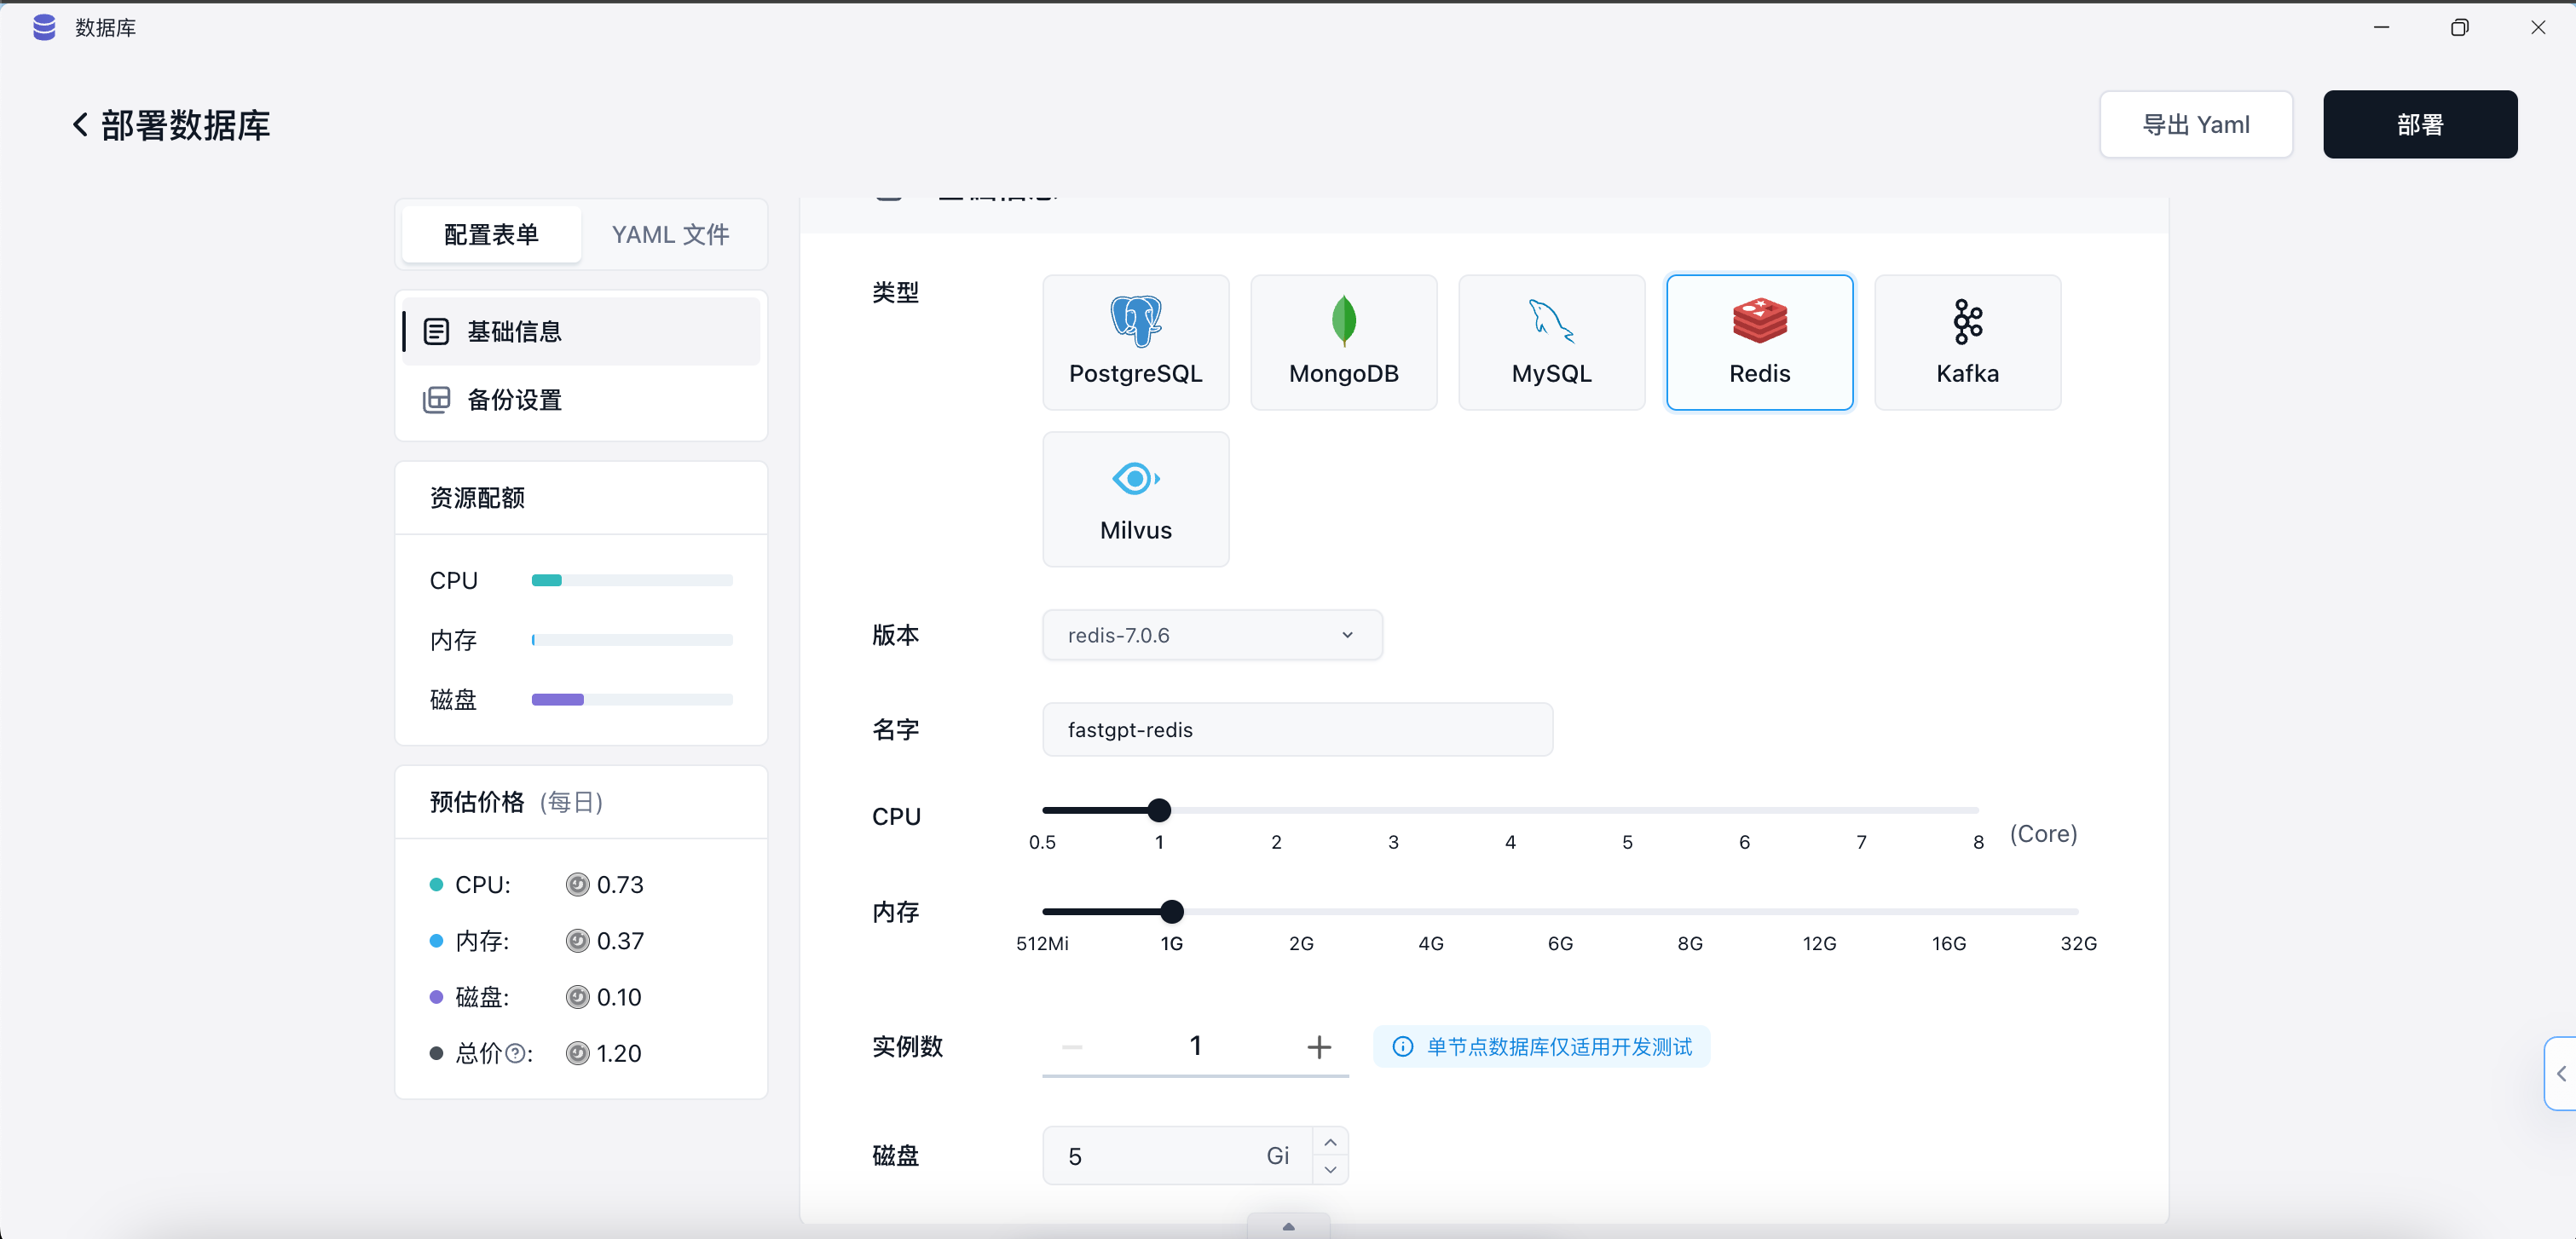Screen dimensions: 2576x1239
Task: Select the Redis database type
Action: 1759,342
